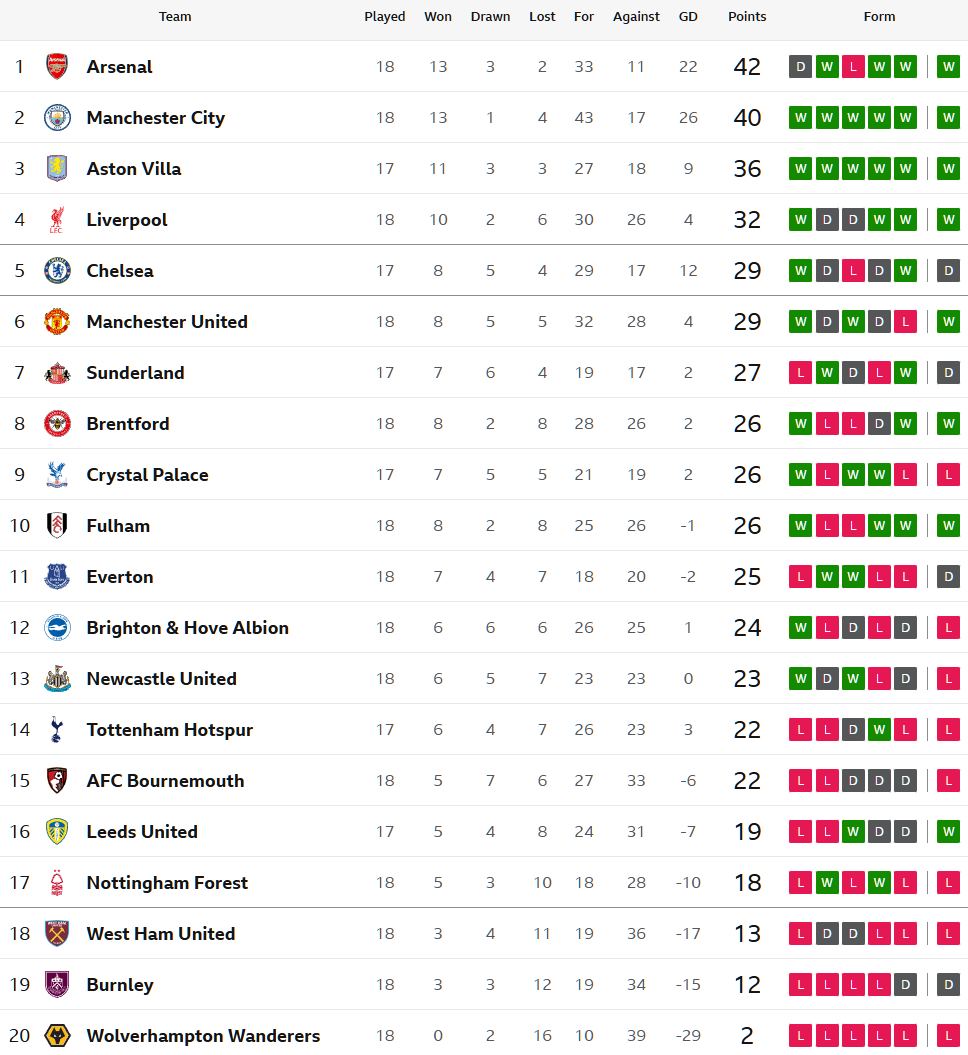Click Leeds United's latest W form badge

(x=949, y=832)
